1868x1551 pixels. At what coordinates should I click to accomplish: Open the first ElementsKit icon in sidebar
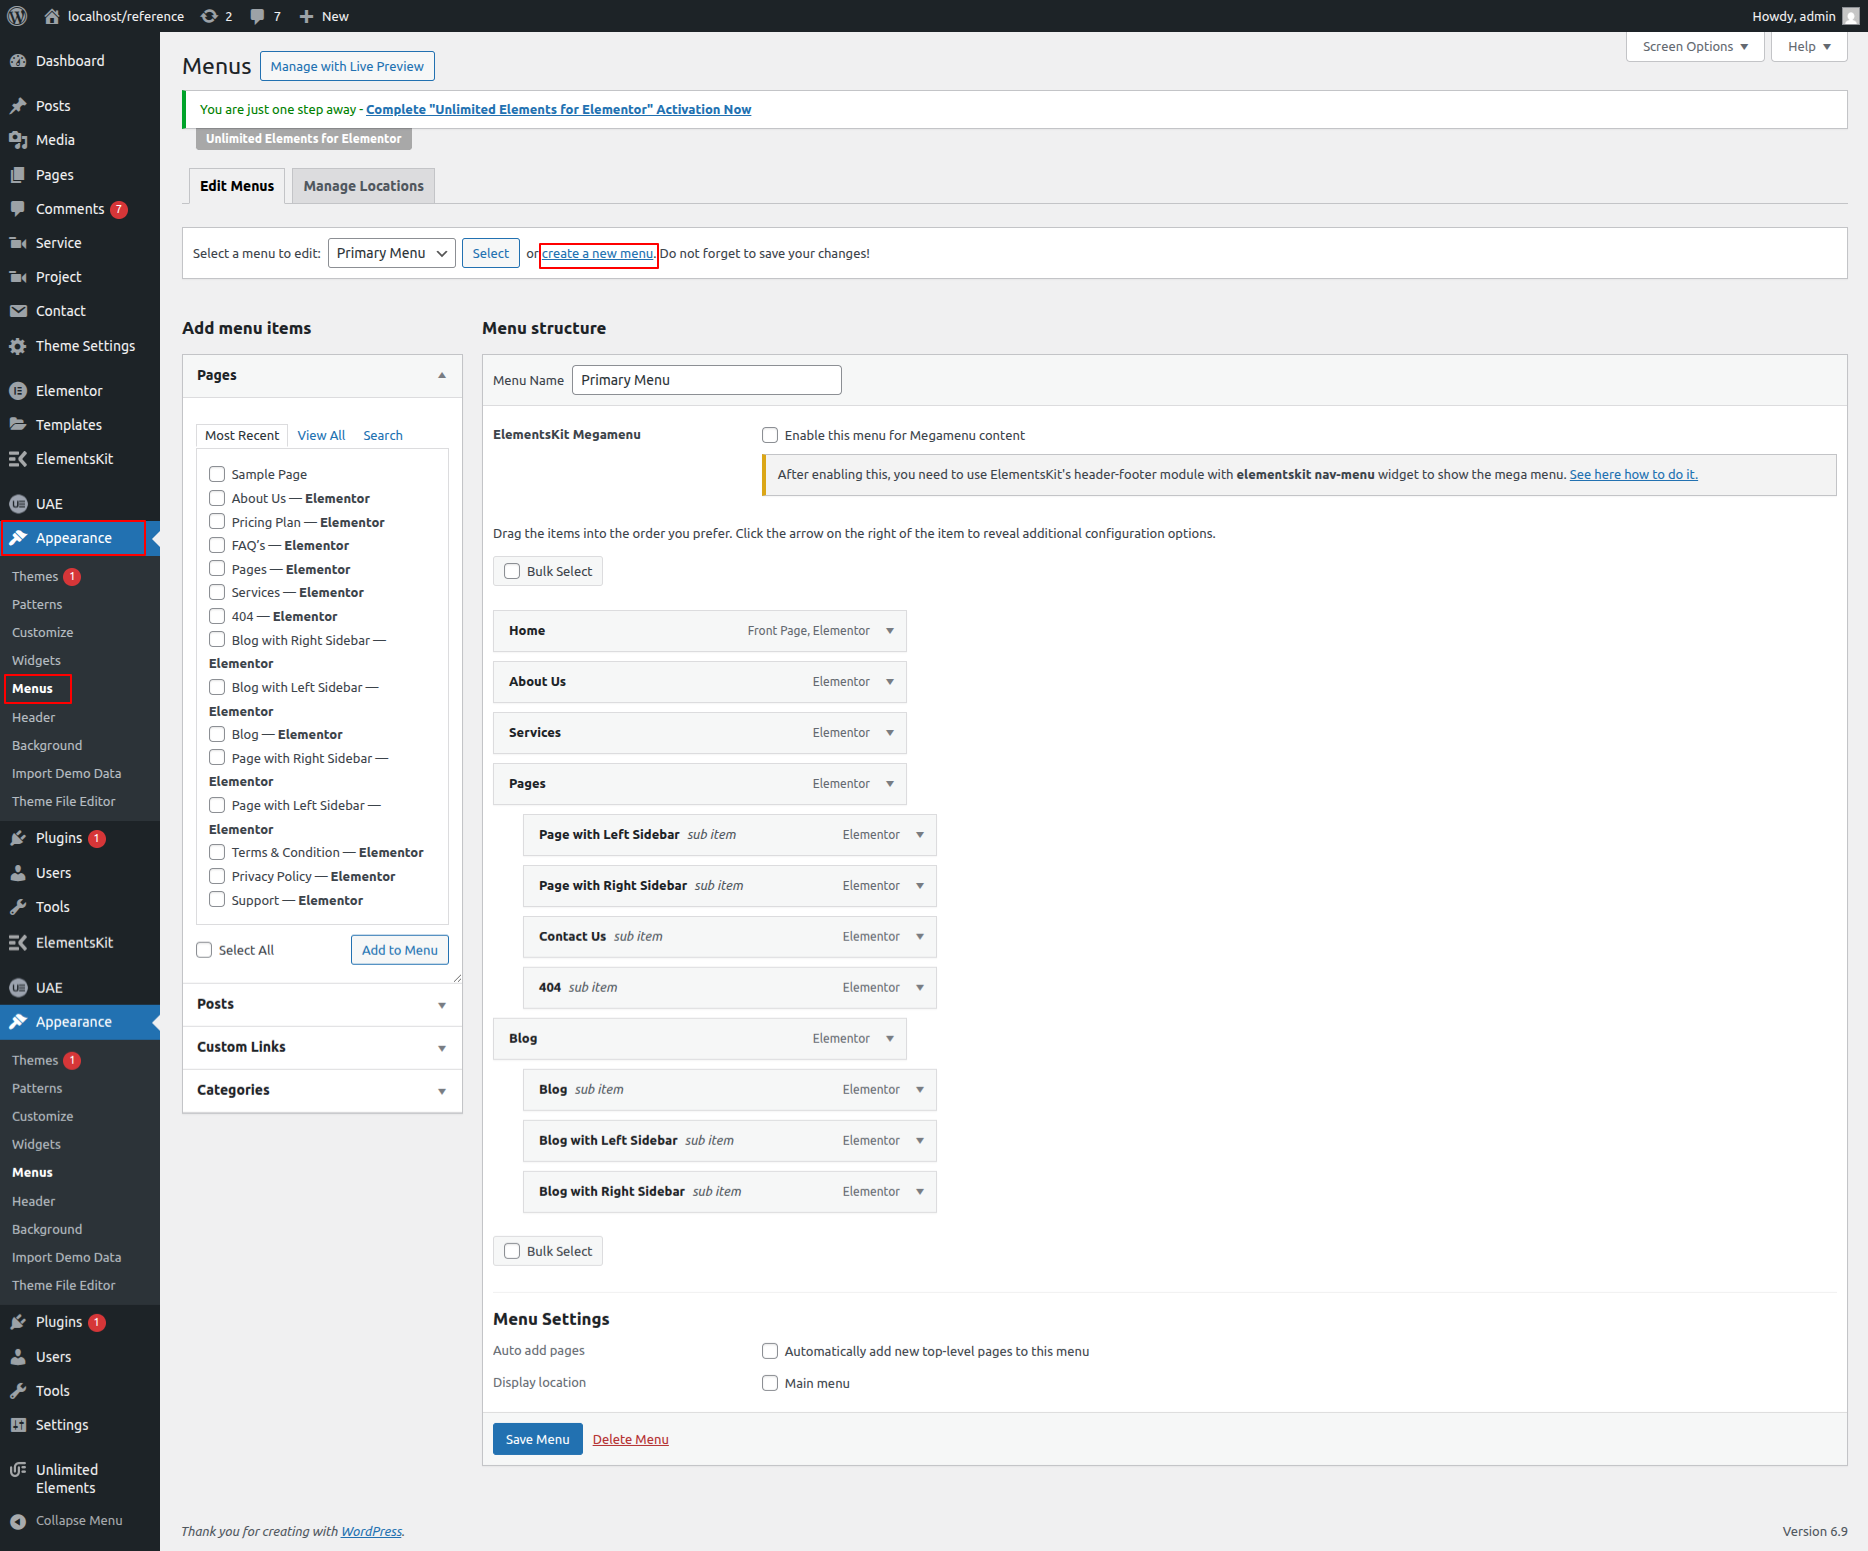[x=18, y=459]
